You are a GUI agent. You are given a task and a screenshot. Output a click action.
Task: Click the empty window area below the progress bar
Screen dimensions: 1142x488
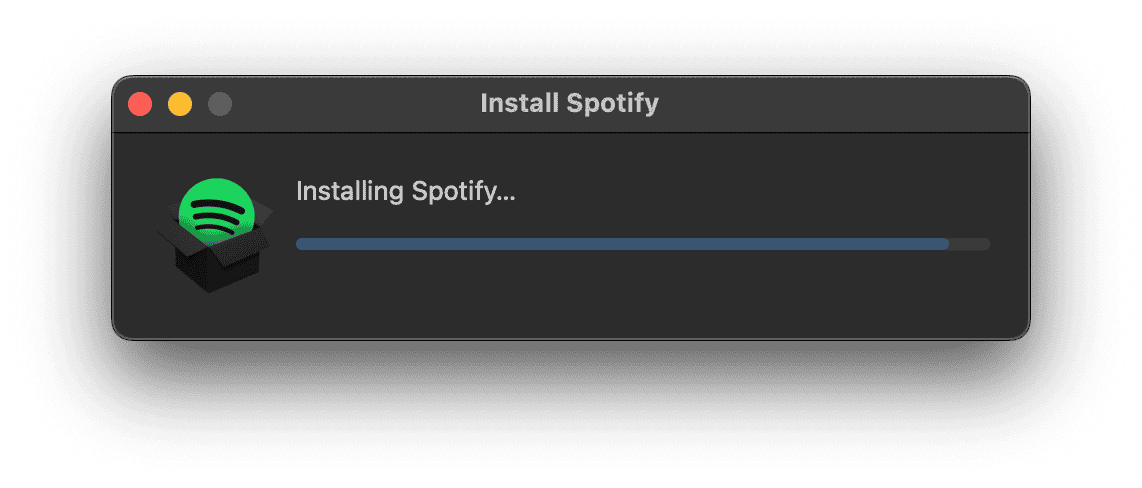pos(640,300)
